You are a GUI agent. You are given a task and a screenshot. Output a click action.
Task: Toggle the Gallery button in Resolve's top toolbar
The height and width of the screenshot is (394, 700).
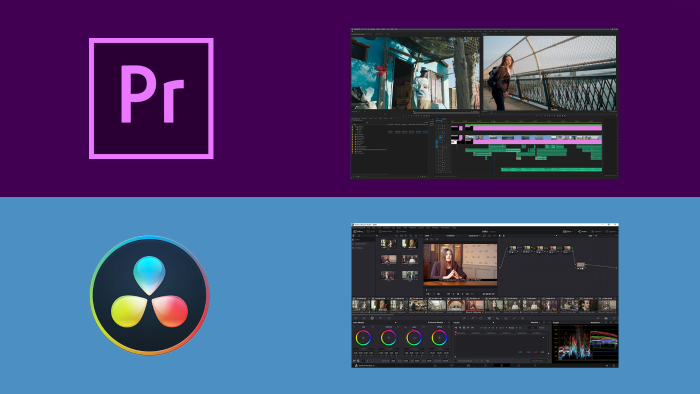[x=358, y=231]
